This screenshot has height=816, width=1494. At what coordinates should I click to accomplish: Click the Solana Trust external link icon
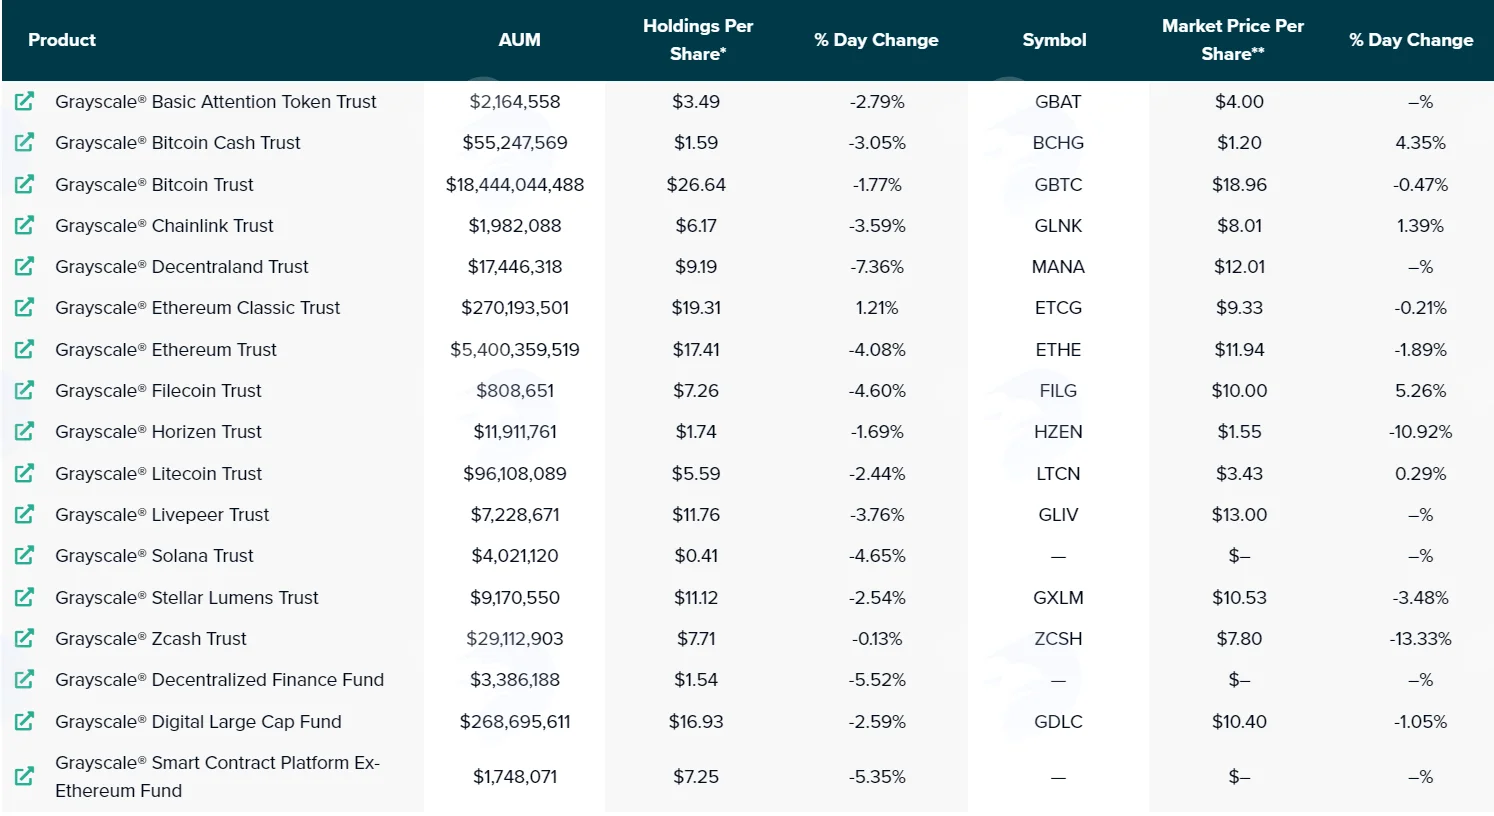pyautogui.click(x=25, y=555)
